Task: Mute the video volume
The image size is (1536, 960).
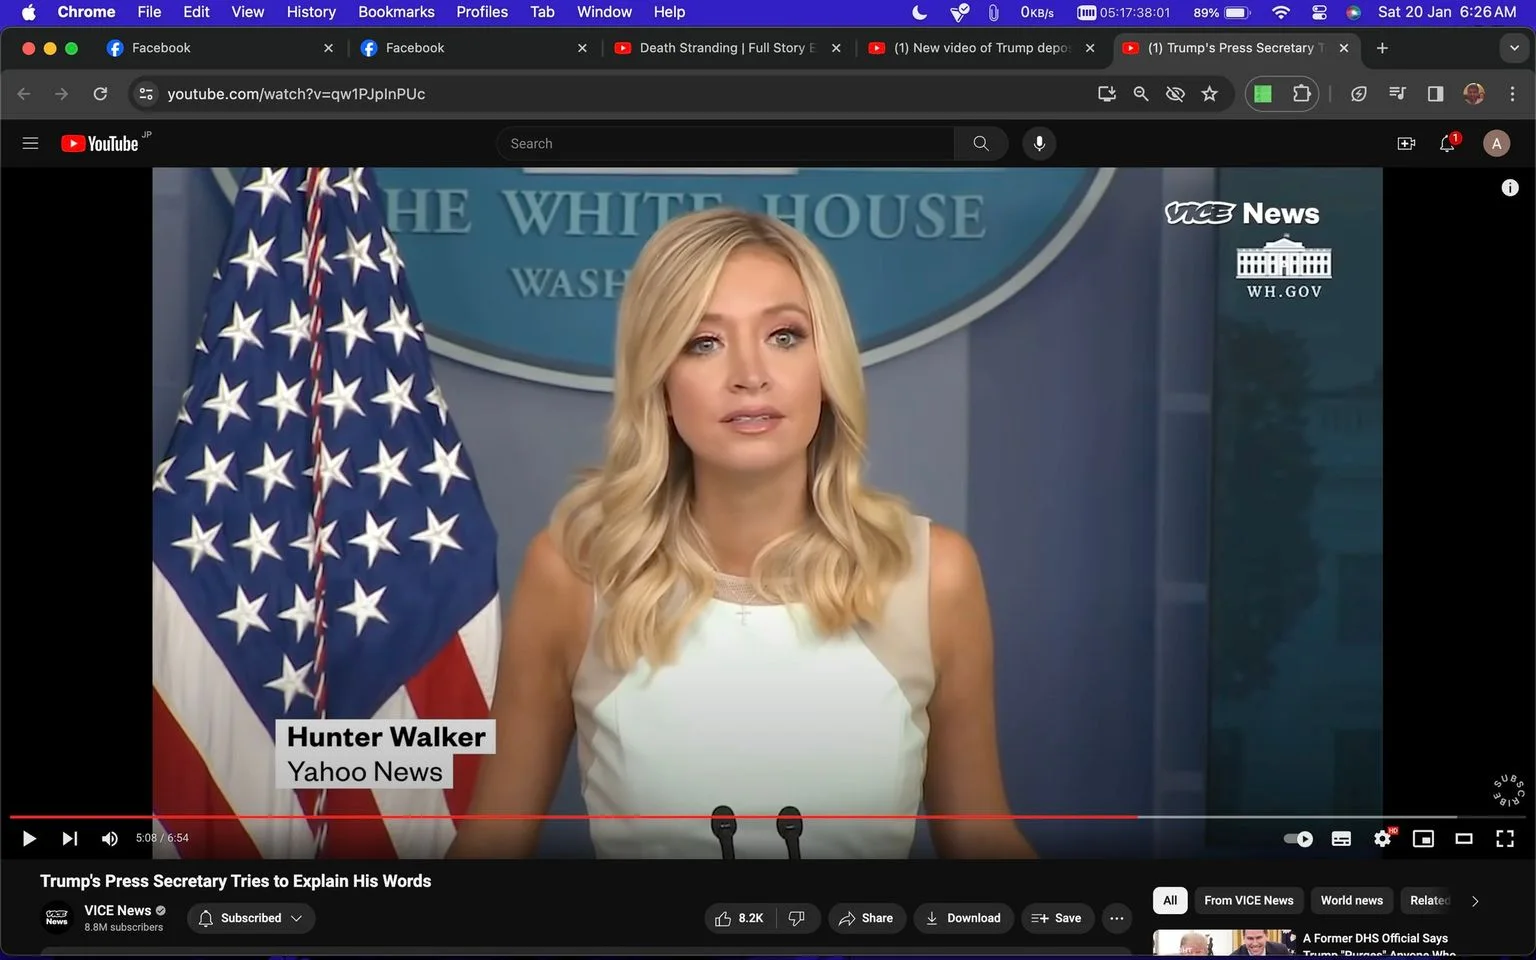Action: coord(110,839)
